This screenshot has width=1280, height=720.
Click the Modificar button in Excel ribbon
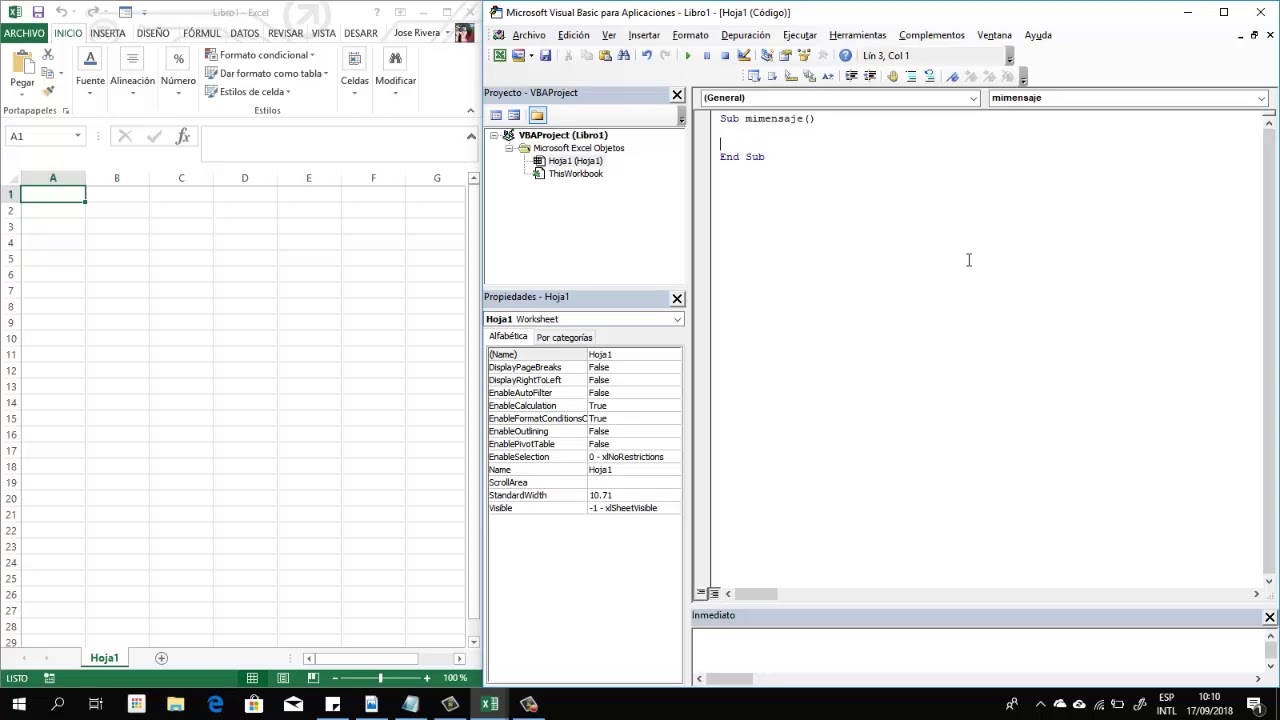(396, 72)
